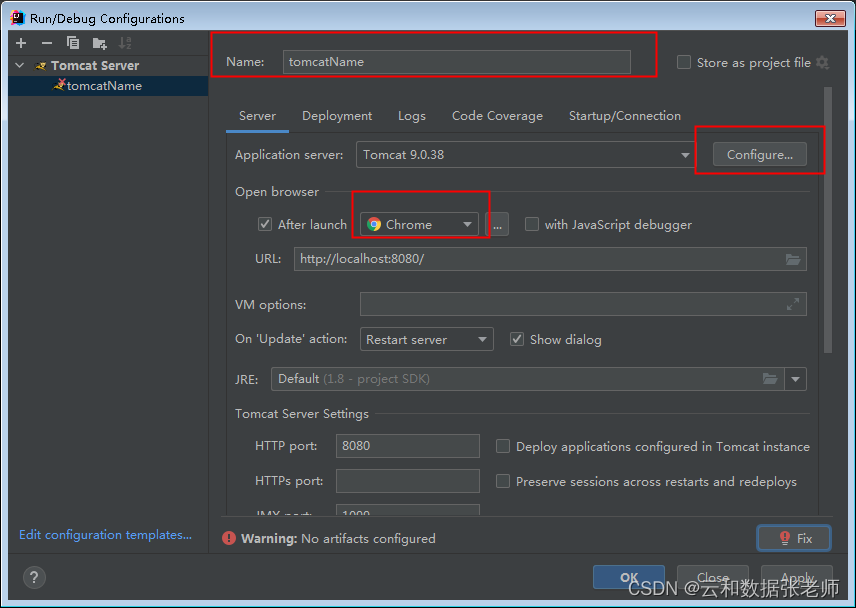Viewport: 856px width, 608px height.
Task: Toggle Store as project file checkbox
Action: [683, 62]
